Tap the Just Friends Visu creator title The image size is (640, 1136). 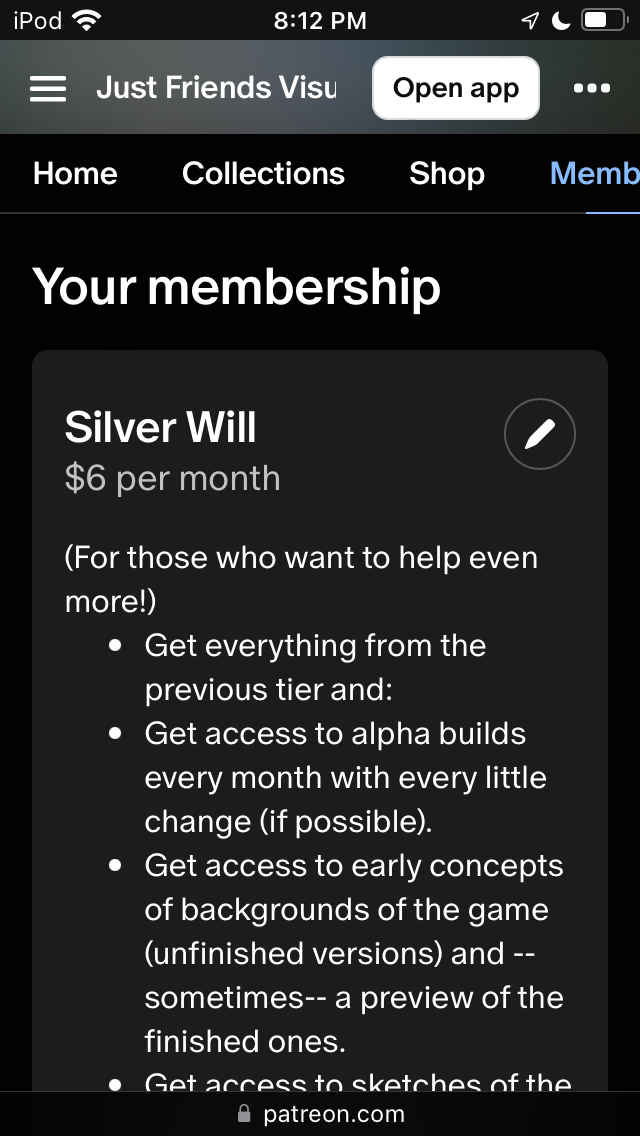[x=216, y=89]
